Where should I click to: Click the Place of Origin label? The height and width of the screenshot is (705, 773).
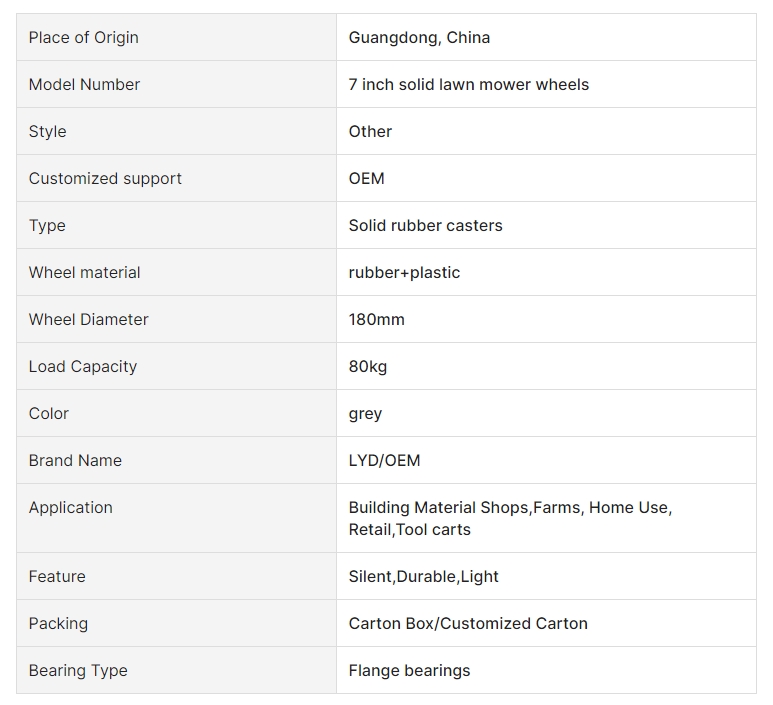point(83,37)
